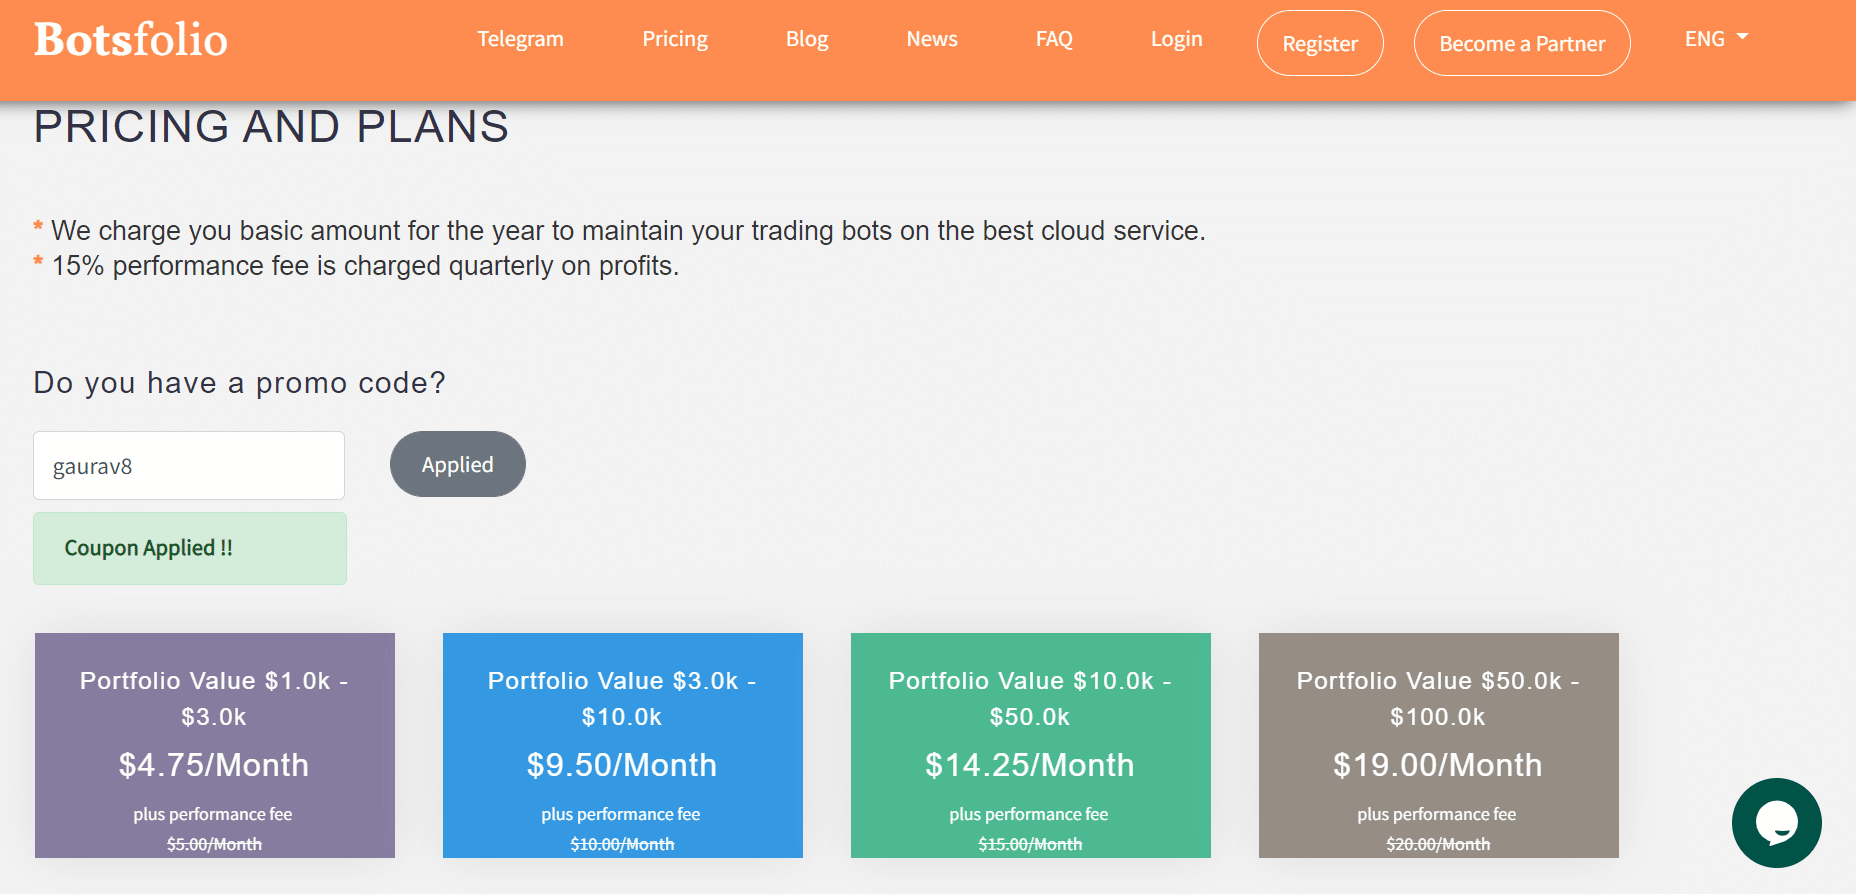Open the chat support bubble icon
Viewport: 1856px width, 896px height.
[x=1776, y=823]
